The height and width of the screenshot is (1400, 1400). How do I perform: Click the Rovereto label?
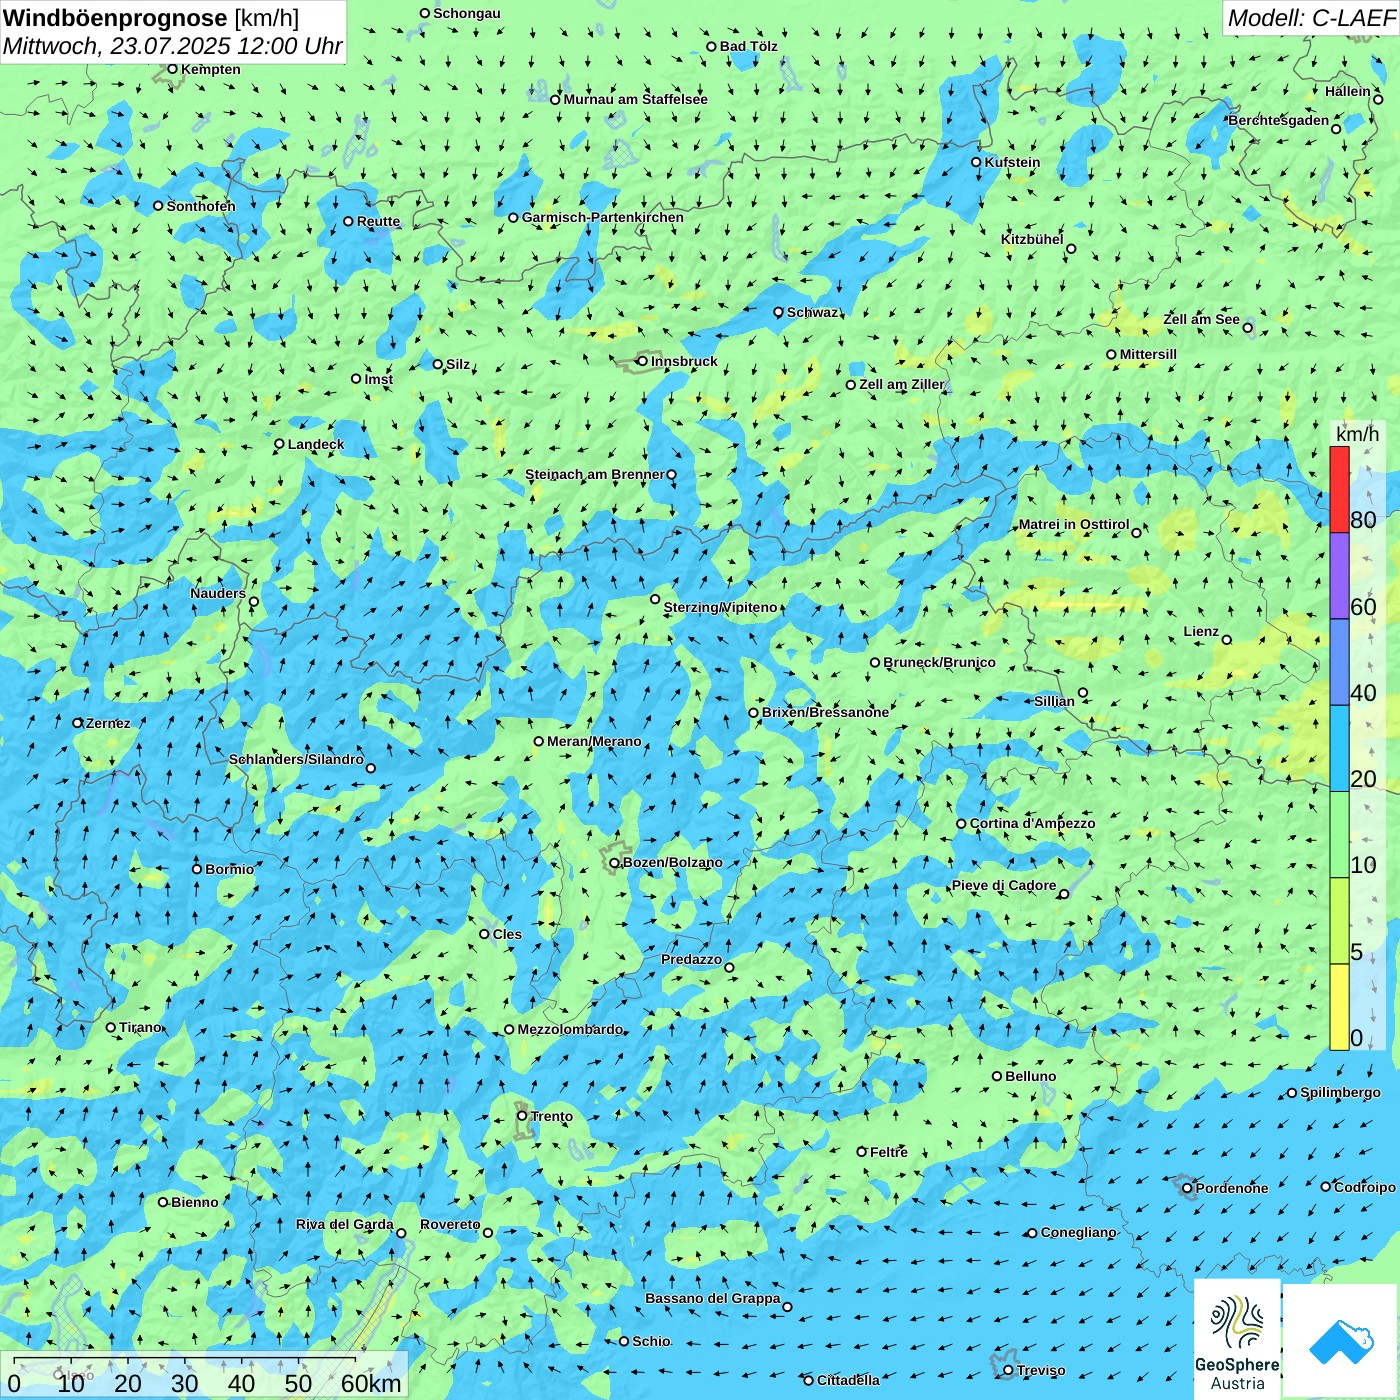pos(450,1224)
